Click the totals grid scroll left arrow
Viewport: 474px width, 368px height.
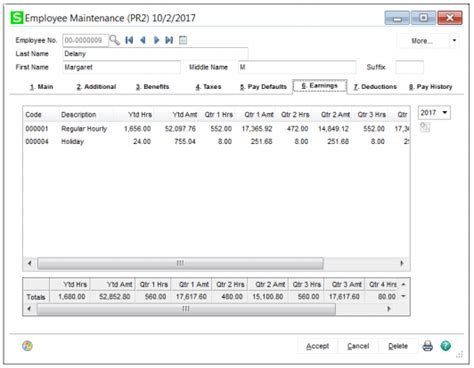pyautogui.click(x=29, y=309)
